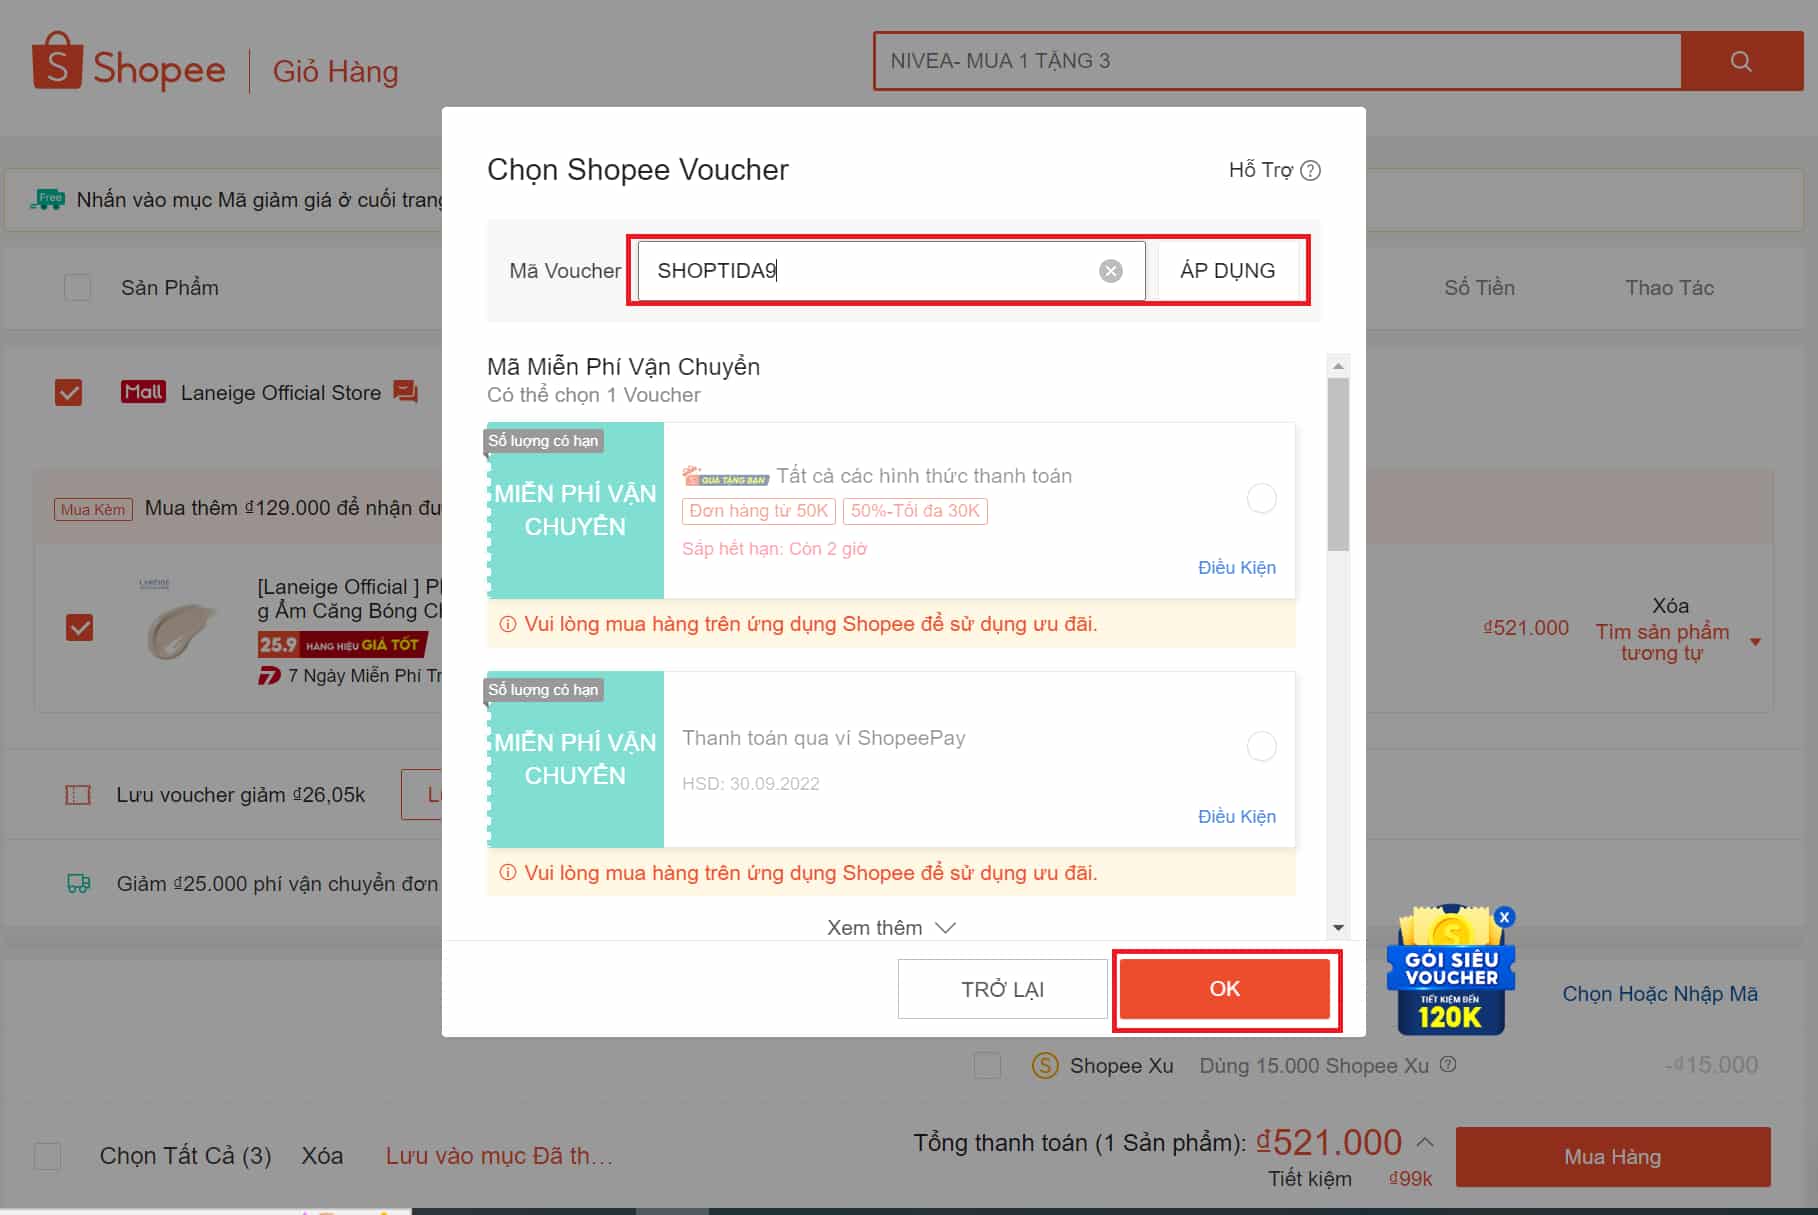
Task: Uncheck the Laneige Official Store checkbox
Action: tap(69, 392)
